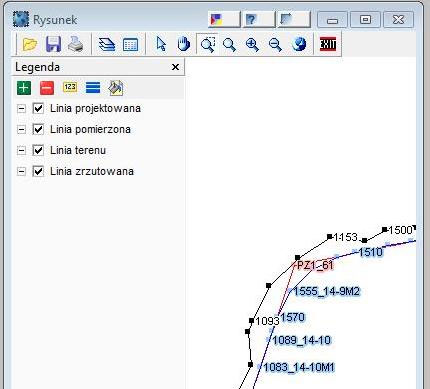Close the Legenda panel
The width and height of the screenshot is (430, 389).
click(175, 67)
